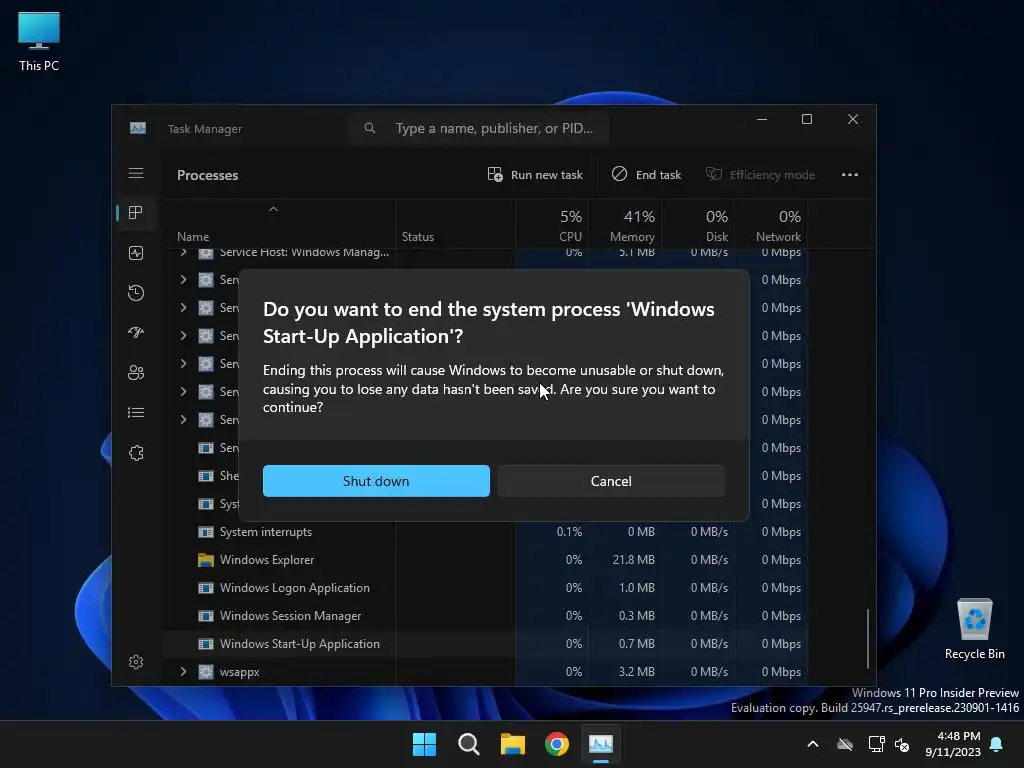Select the wsappx process row
The width and height of the screenshot is (1024, 768).
tap(486, 671)
